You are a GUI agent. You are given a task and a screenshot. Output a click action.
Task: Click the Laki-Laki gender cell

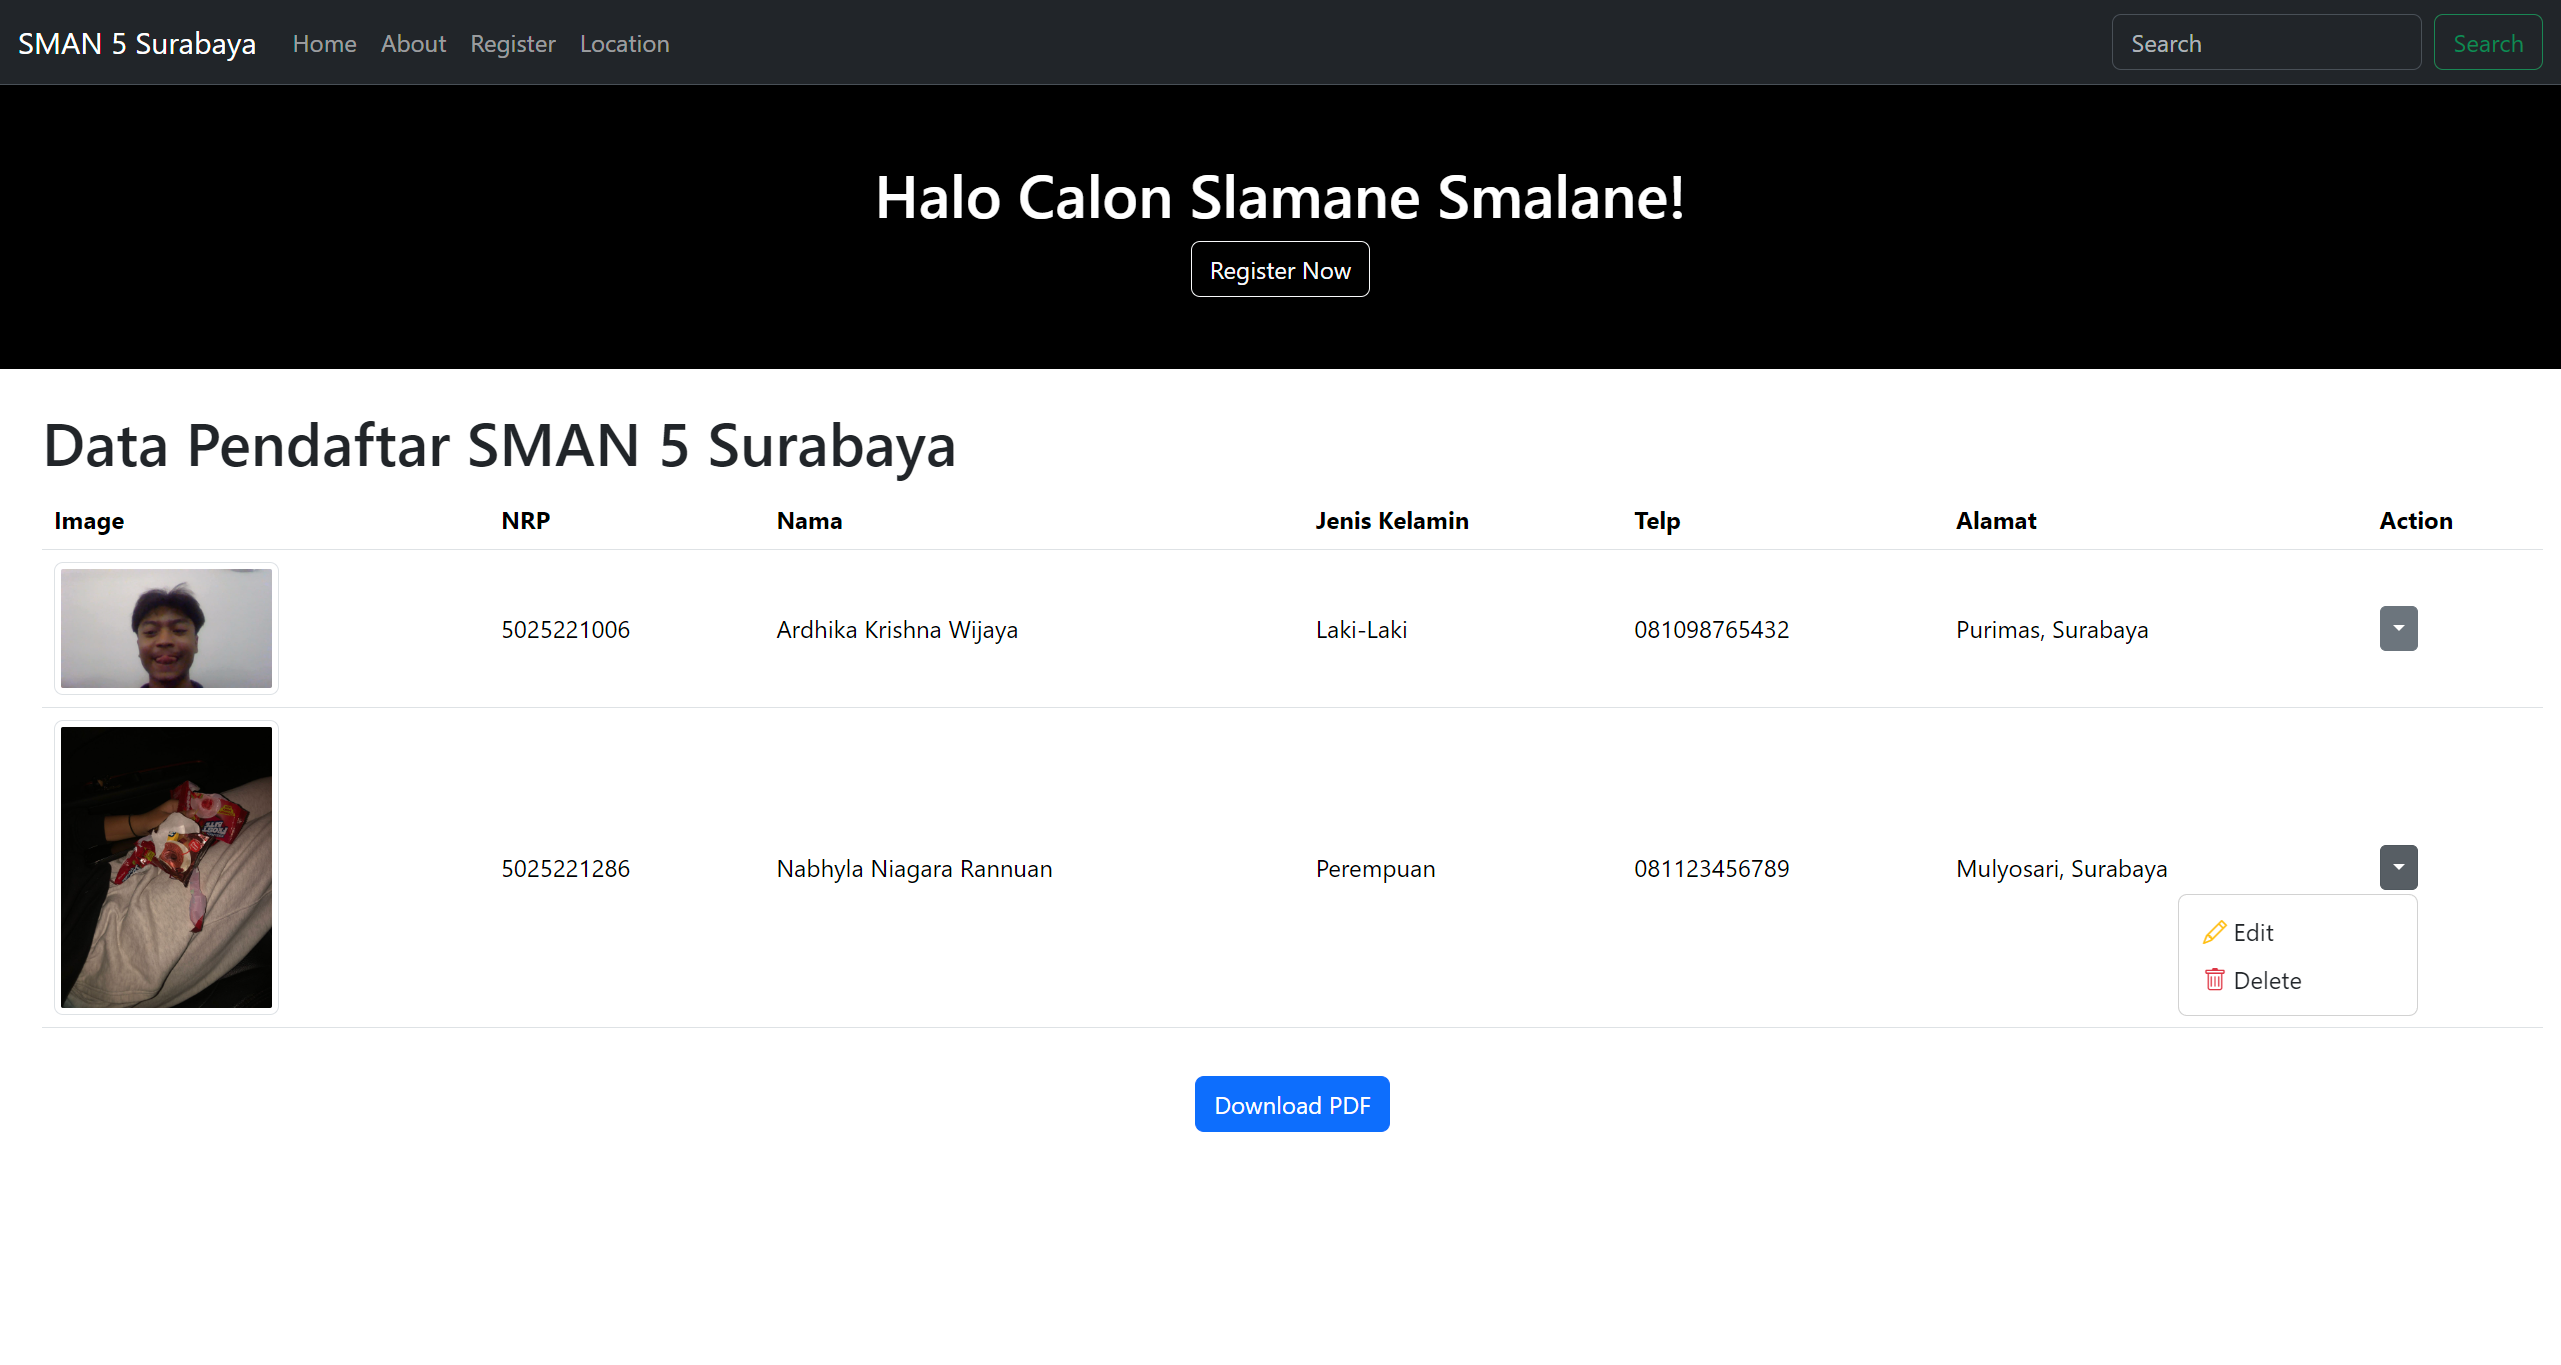pos(1361,629)
